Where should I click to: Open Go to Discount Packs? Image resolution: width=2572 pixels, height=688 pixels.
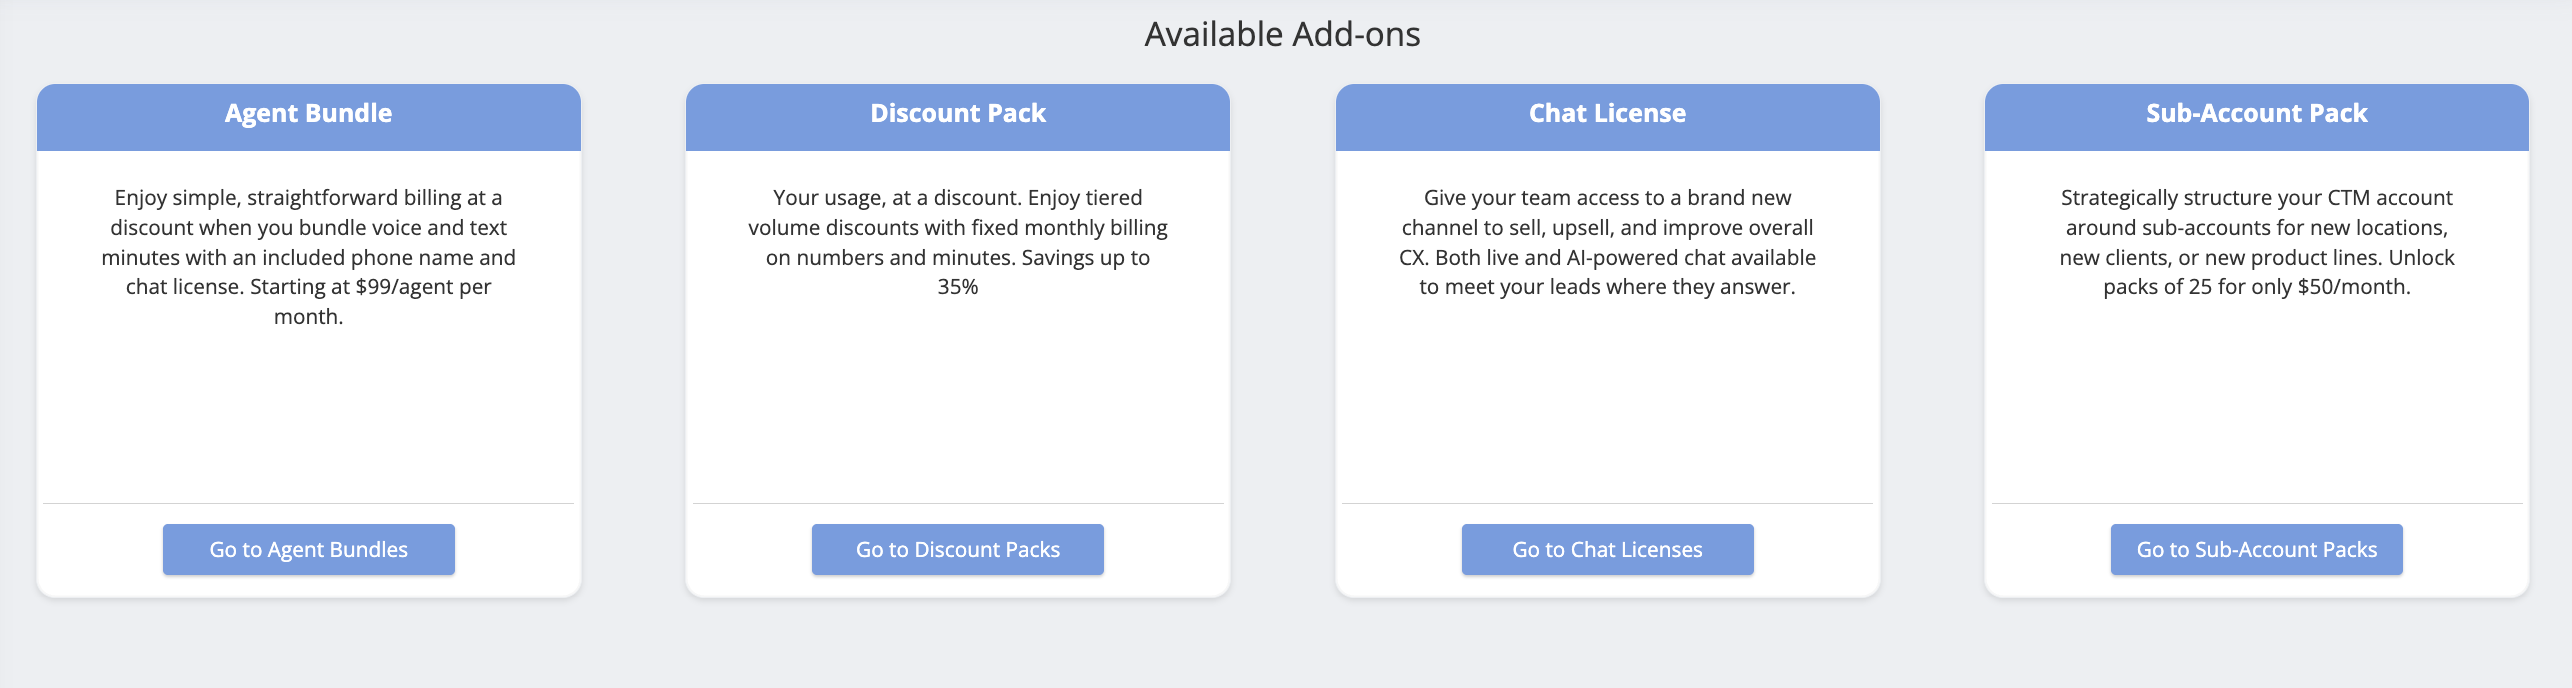pos(957,549)
